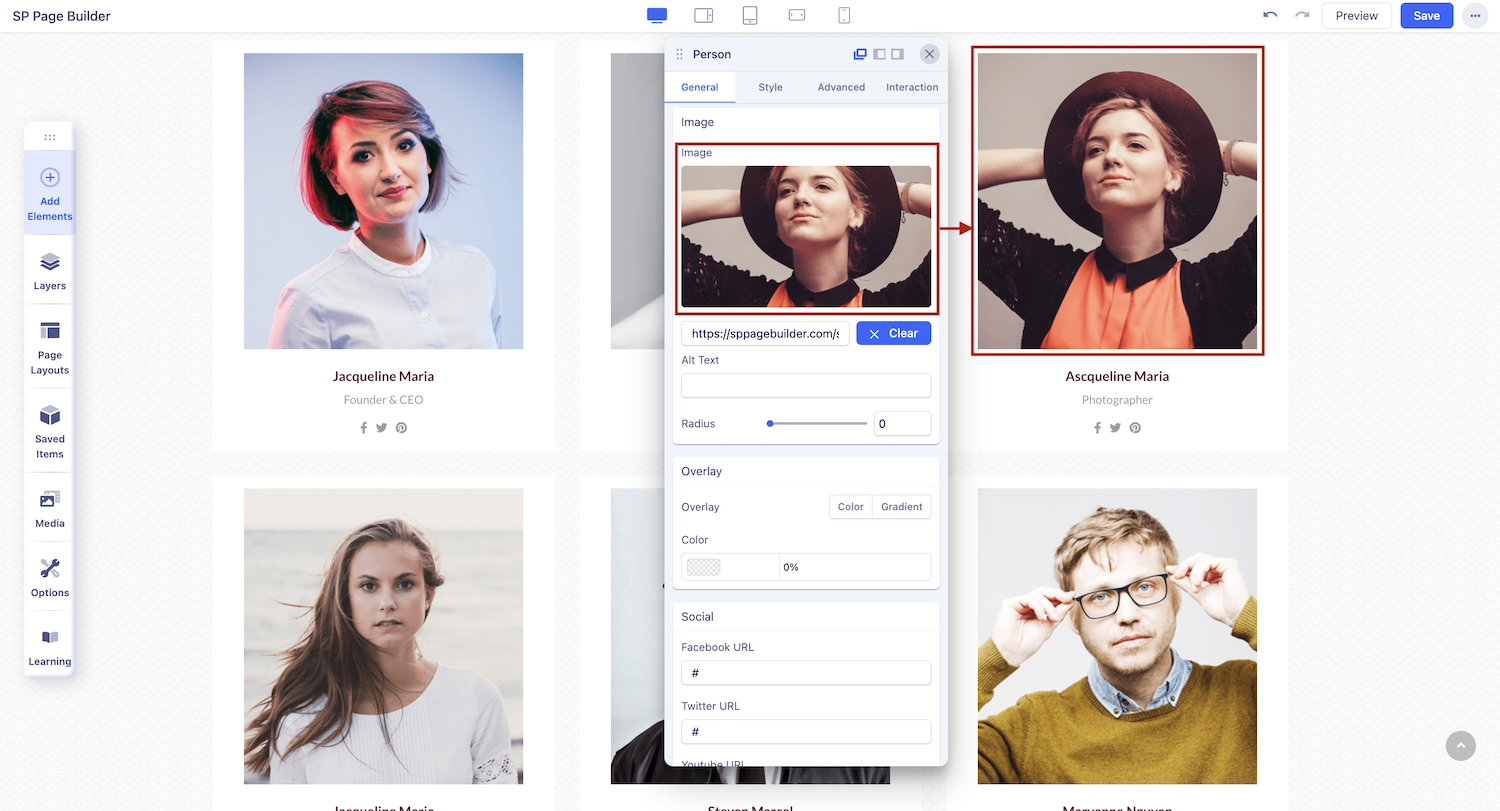The width and height of the screenshot is (1500, 811).
Task: Open Saved Items in sidebar
Action: [x=50, y=430]
